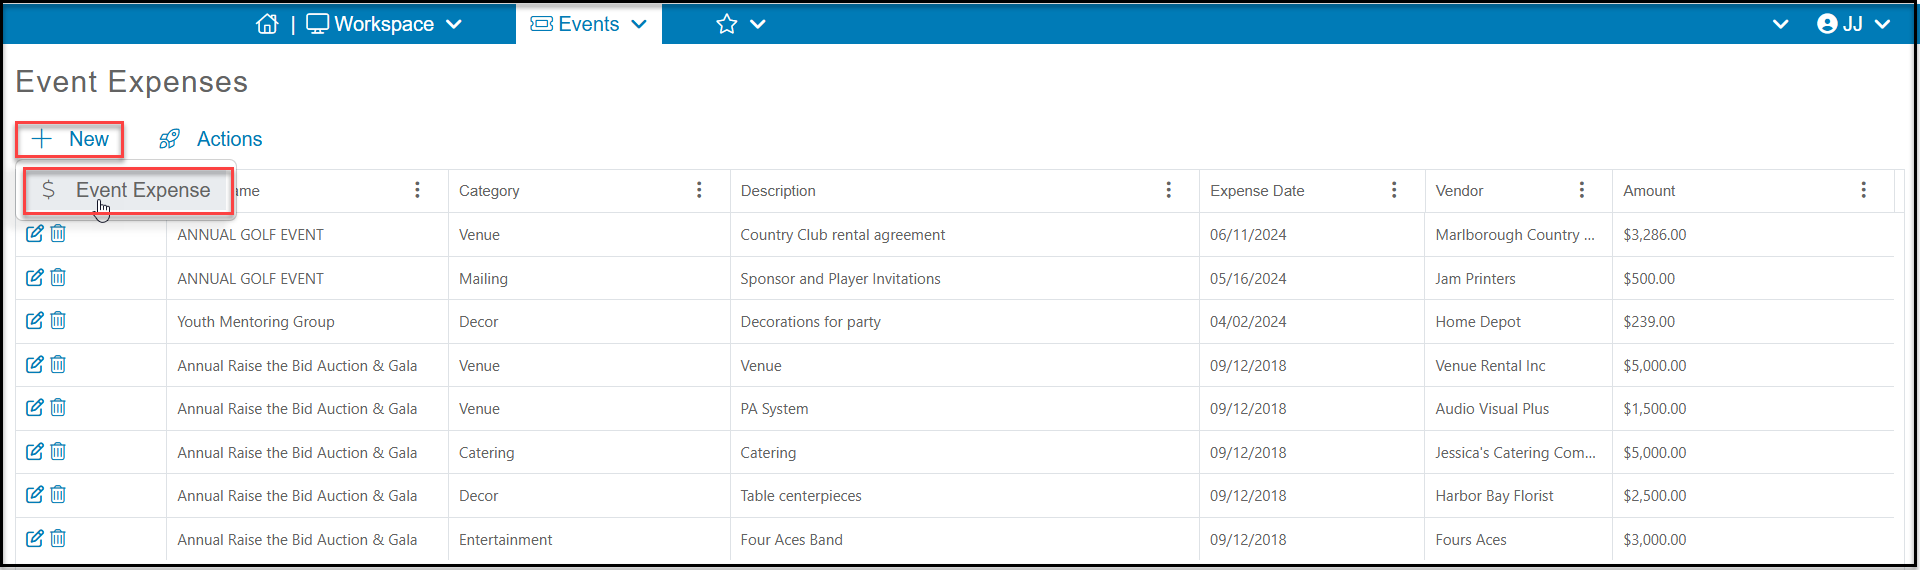Open the Actions menu
The image size is (1920, 570).
[211, 139]
